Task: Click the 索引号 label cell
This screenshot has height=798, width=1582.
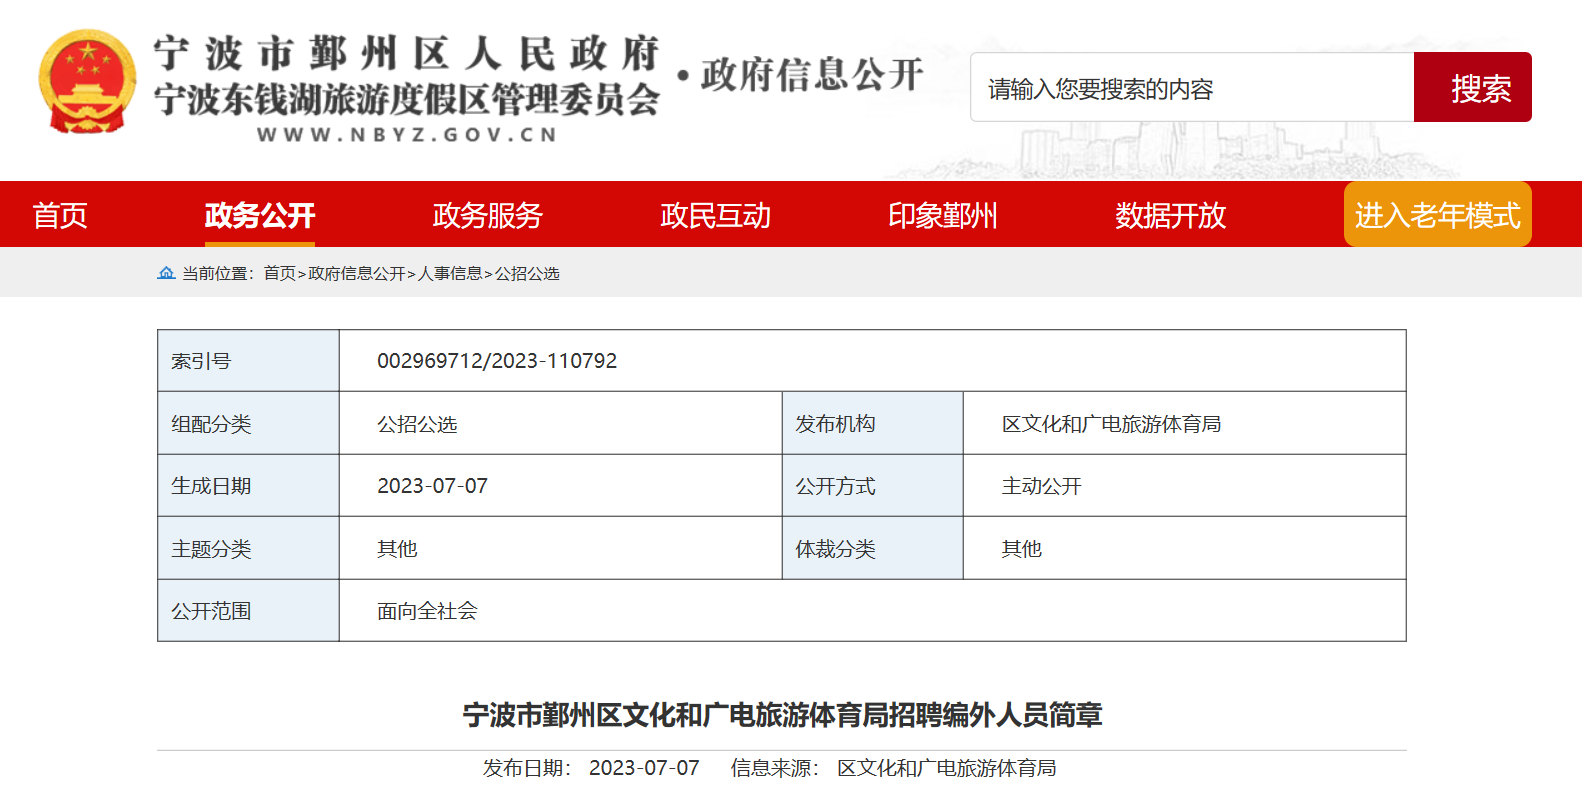Action: click(249, 361)
